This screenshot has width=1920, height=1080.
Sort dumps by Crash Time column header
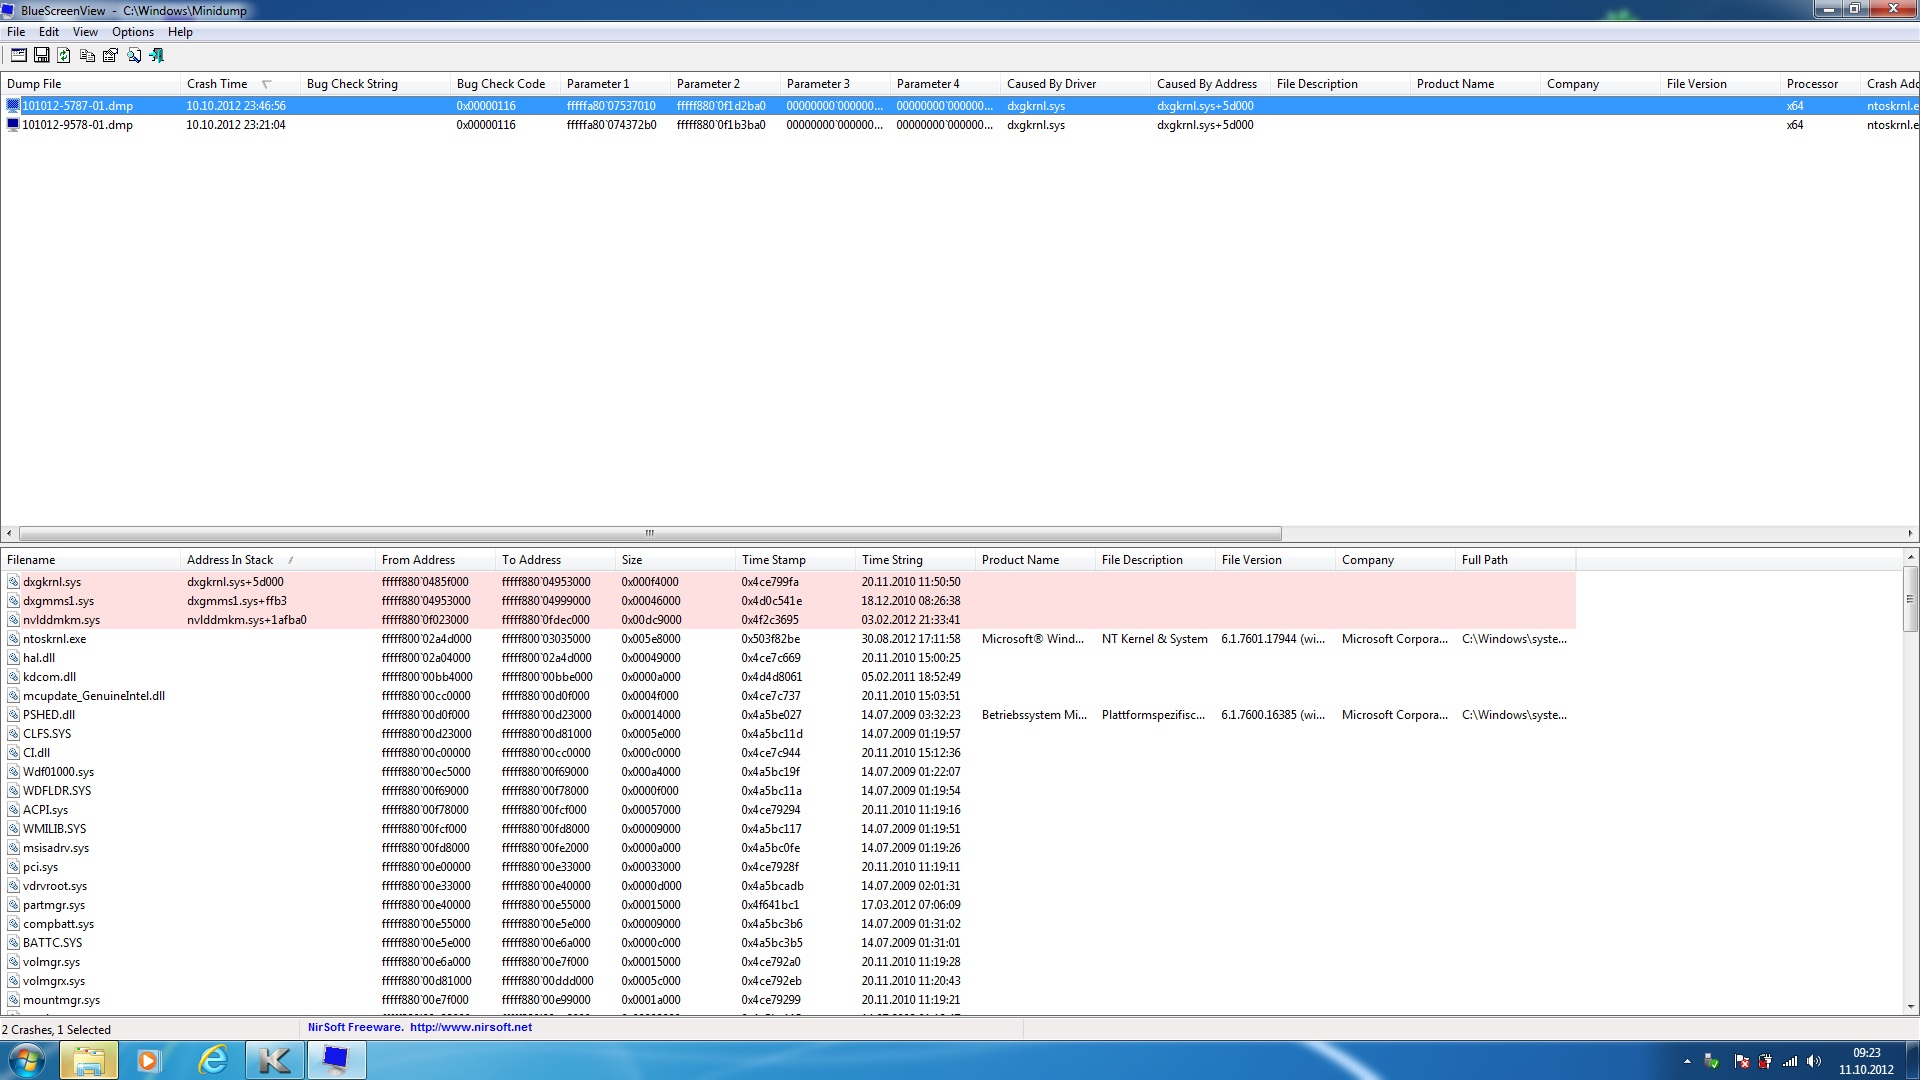(217, 84)
